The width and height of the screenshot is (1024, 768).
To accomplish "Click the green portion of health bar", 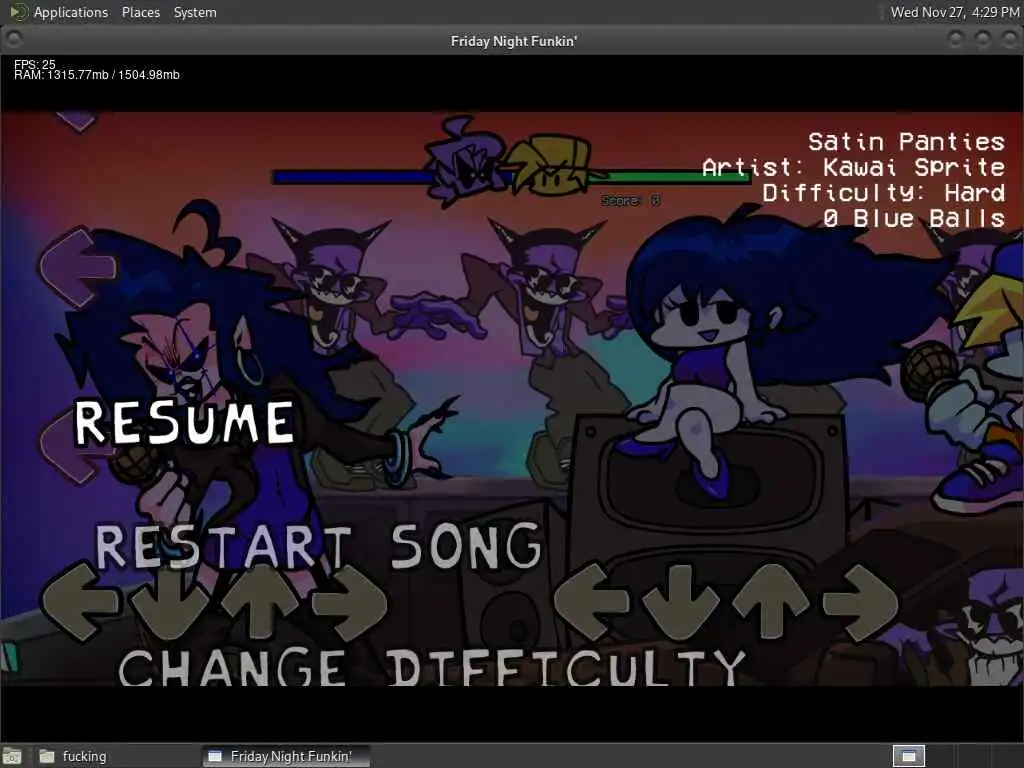I will coord(669,176).
